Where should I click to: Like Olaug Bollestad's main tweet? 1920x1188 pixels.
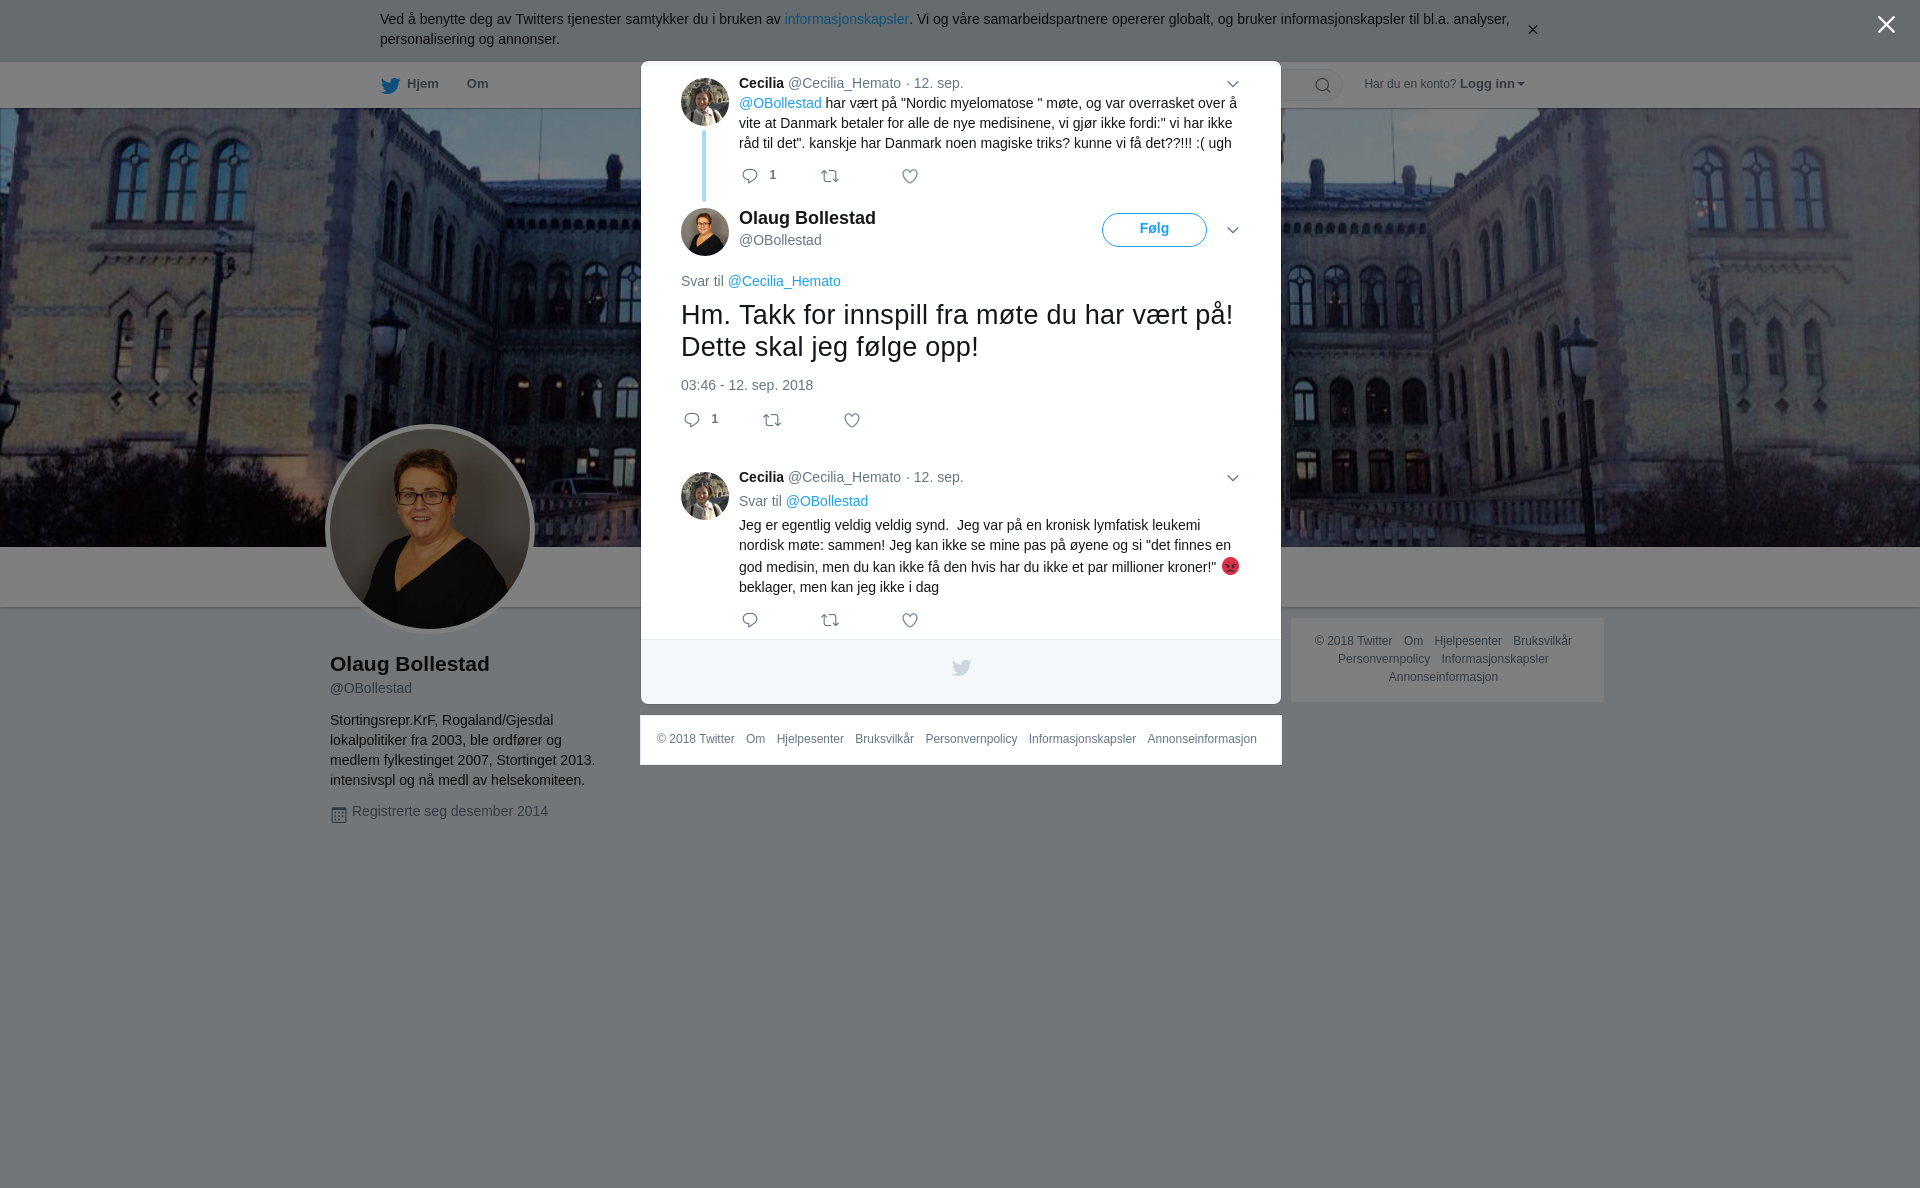coord(852,420)
